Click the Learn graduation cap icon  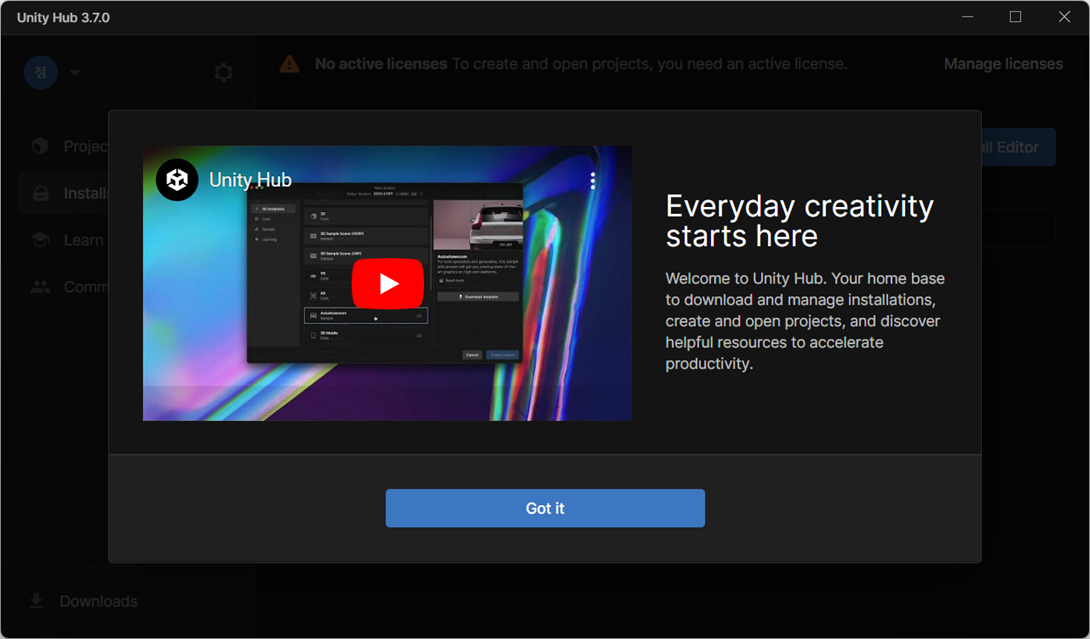click(40, 240)
